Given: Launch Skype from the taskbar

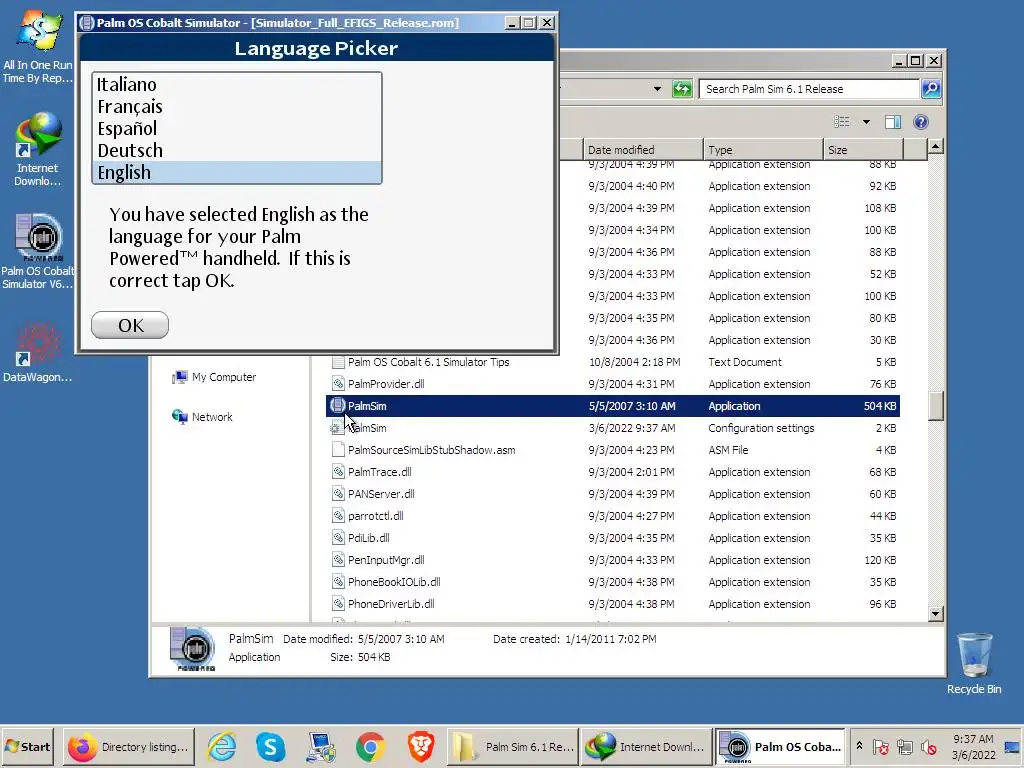Looking at the screenshot, I should tap(270, 746).
